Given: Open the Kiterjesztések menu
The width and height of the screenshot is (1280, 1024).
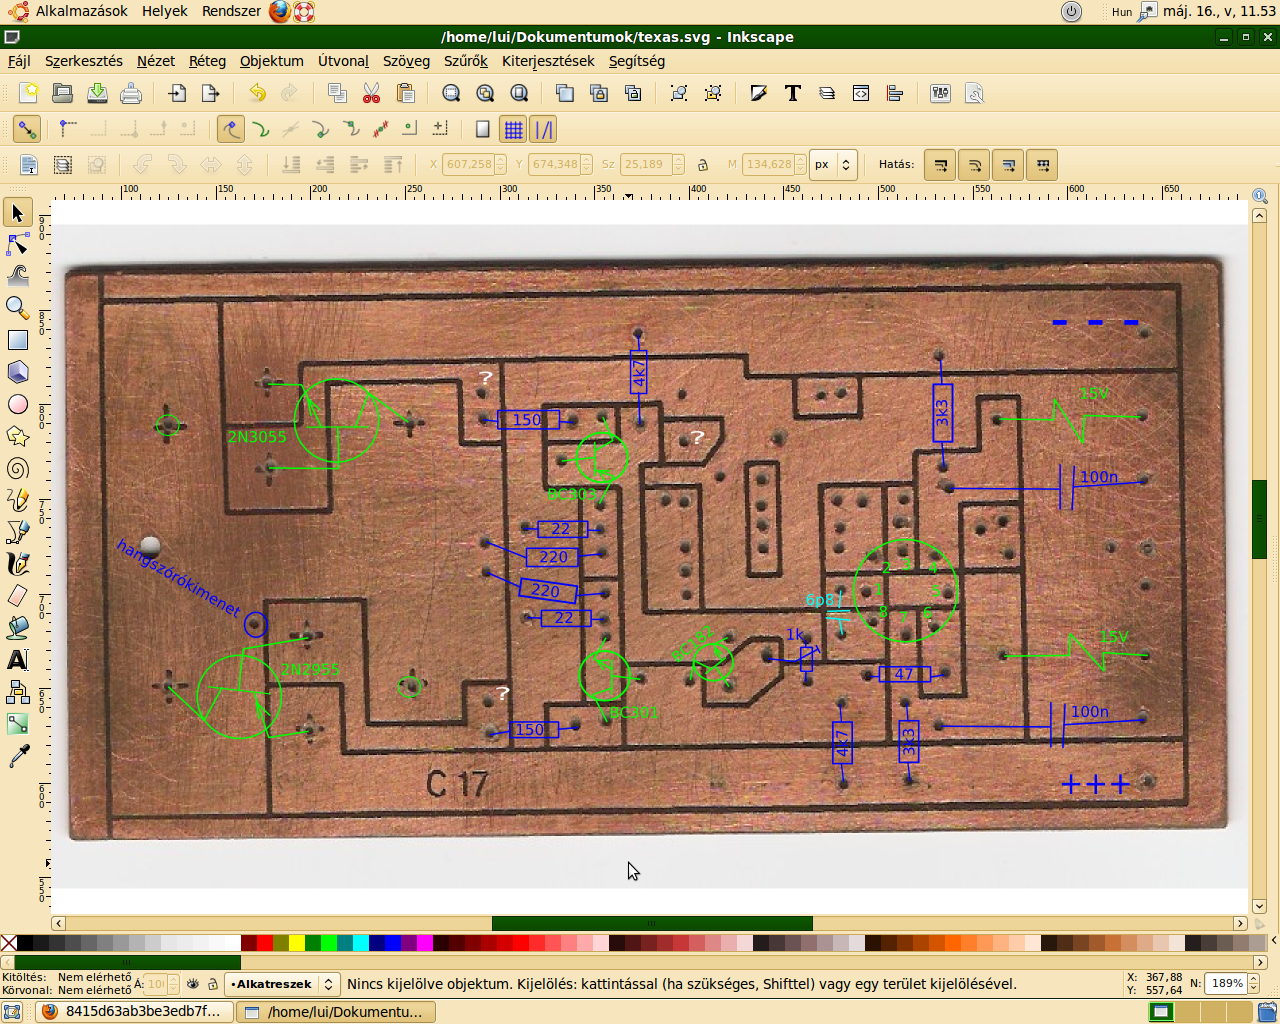Looking at the screenshot, I should pyautogui.click(x=548, y=61).
